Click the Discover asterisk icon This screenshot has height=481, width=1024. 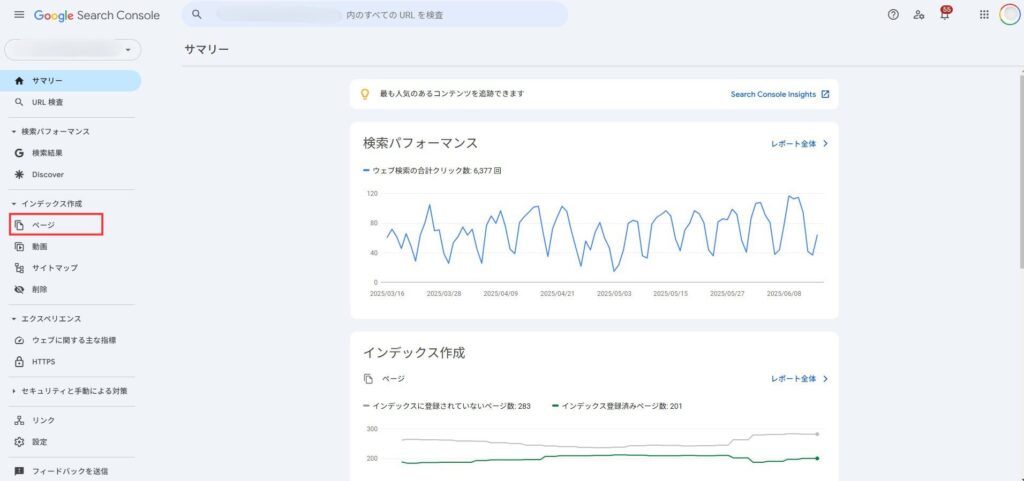click(x=19, y=174)
